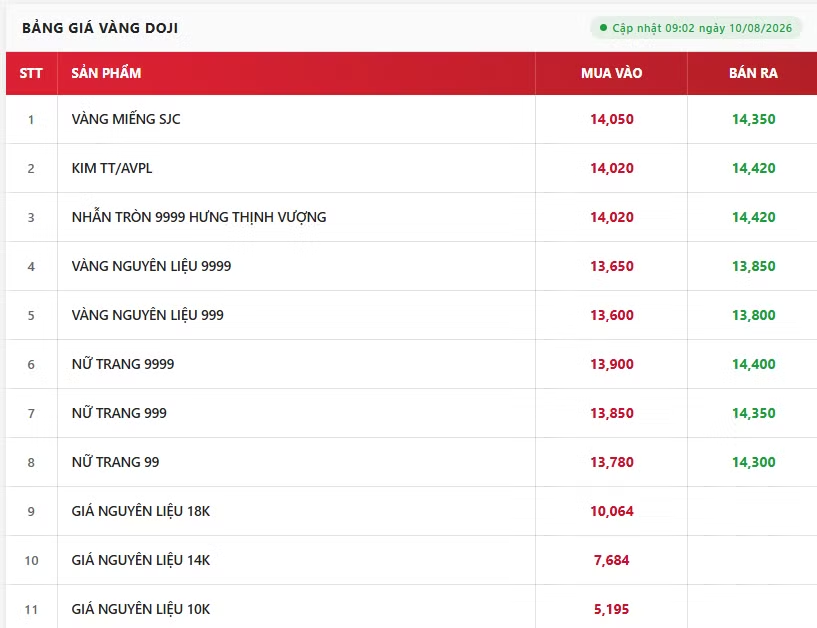Click the MUA VÀO column header
The height and width of the screenshot is (628, 817).
tap(612, 73)
